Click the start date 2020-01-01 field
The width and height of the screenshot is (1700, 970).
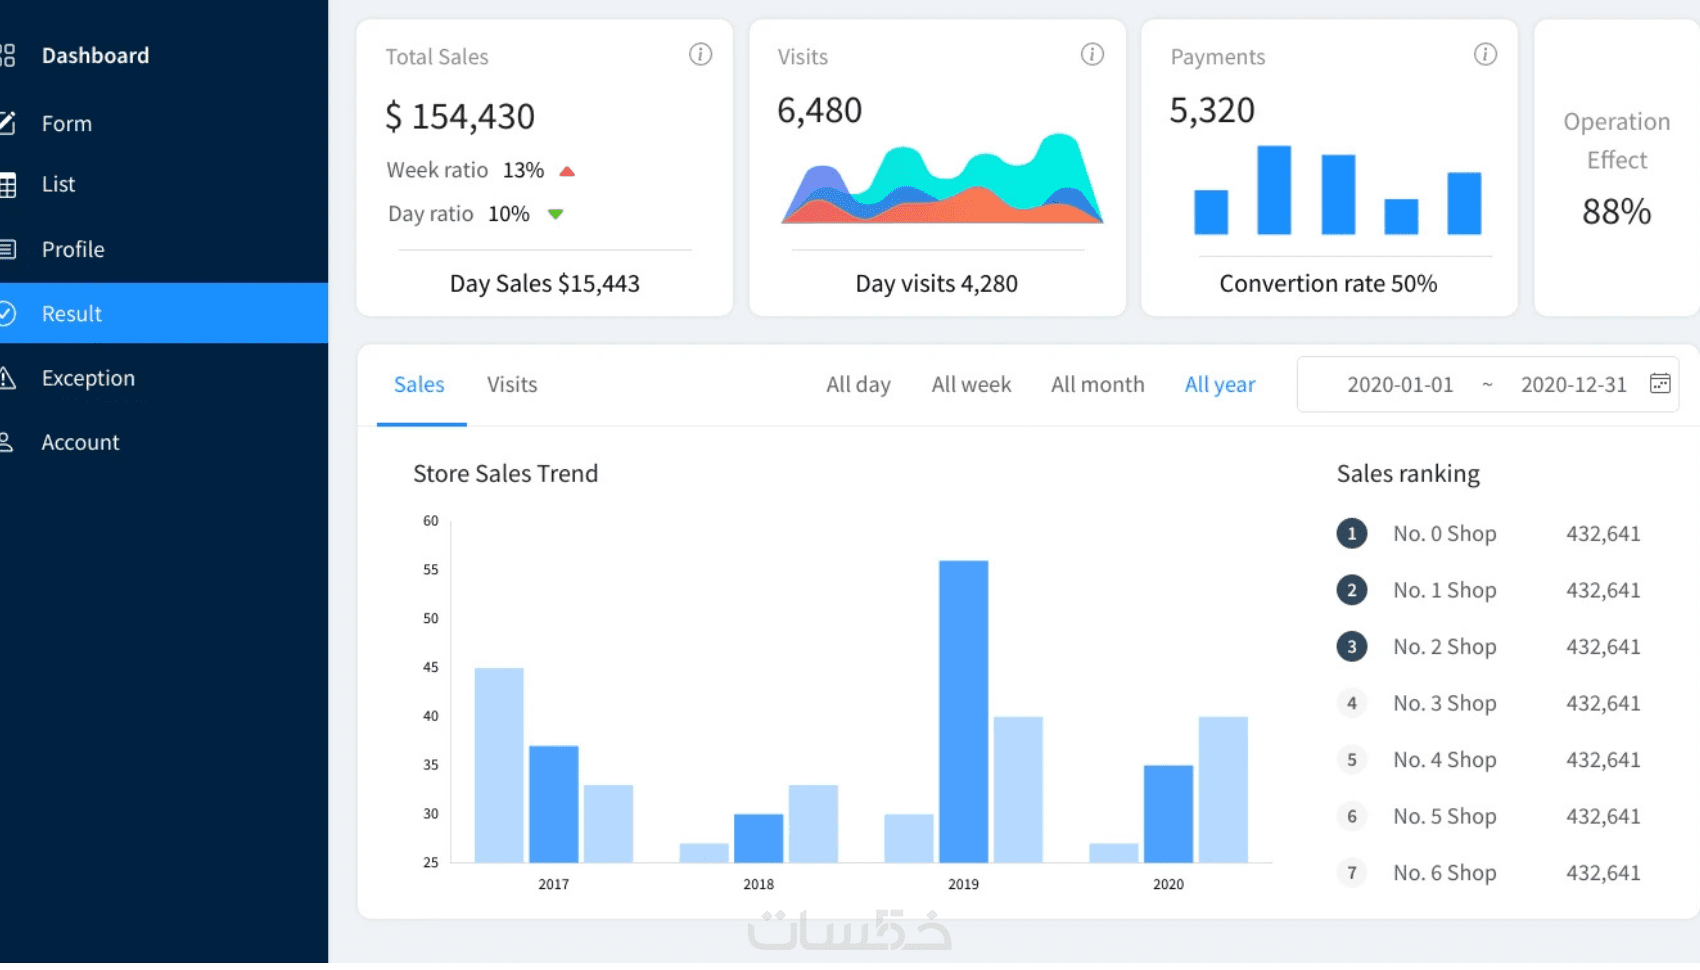point(1399,385)
